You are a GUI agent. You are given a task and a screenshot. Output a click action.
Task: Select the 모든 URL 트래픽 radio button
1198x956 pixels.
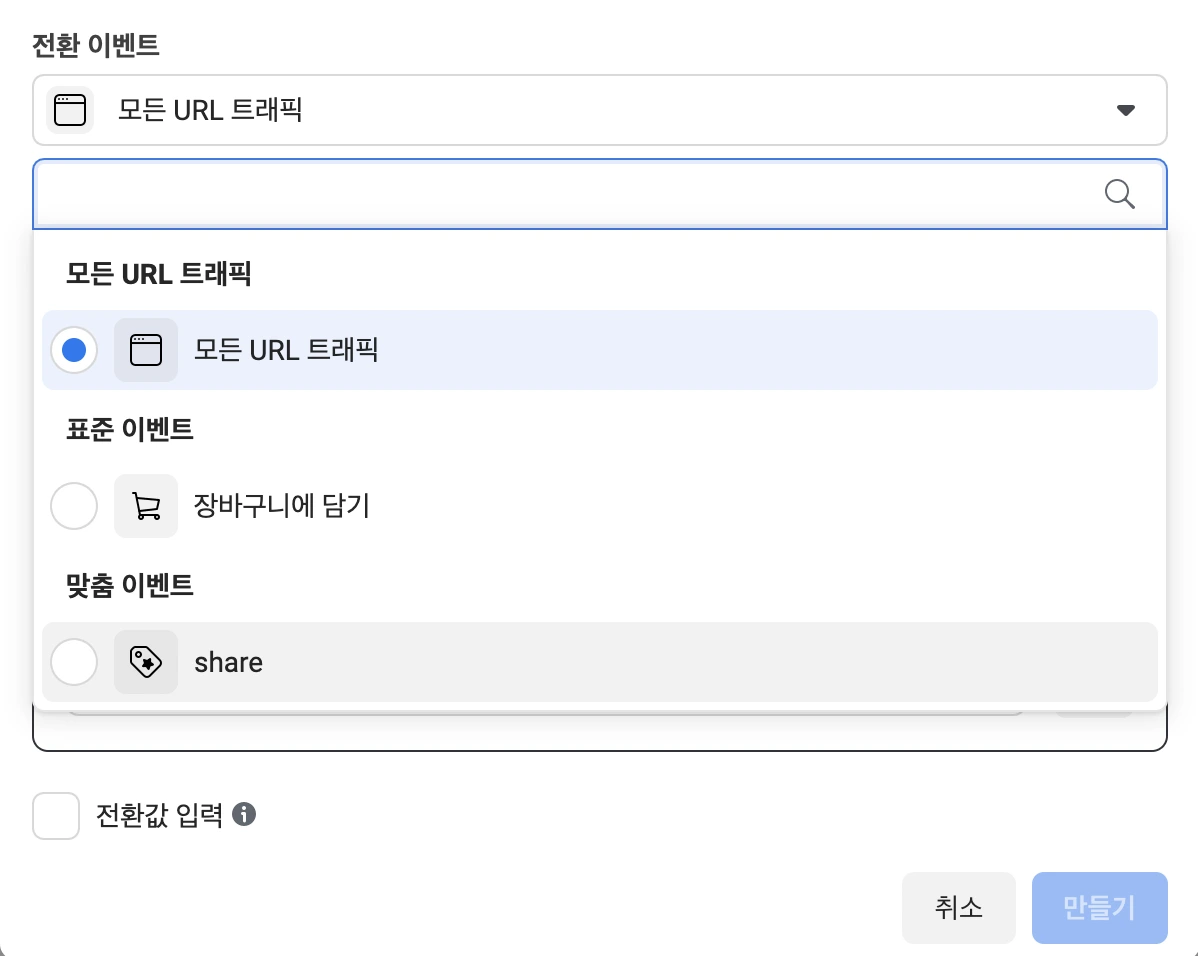click(74, 350)
